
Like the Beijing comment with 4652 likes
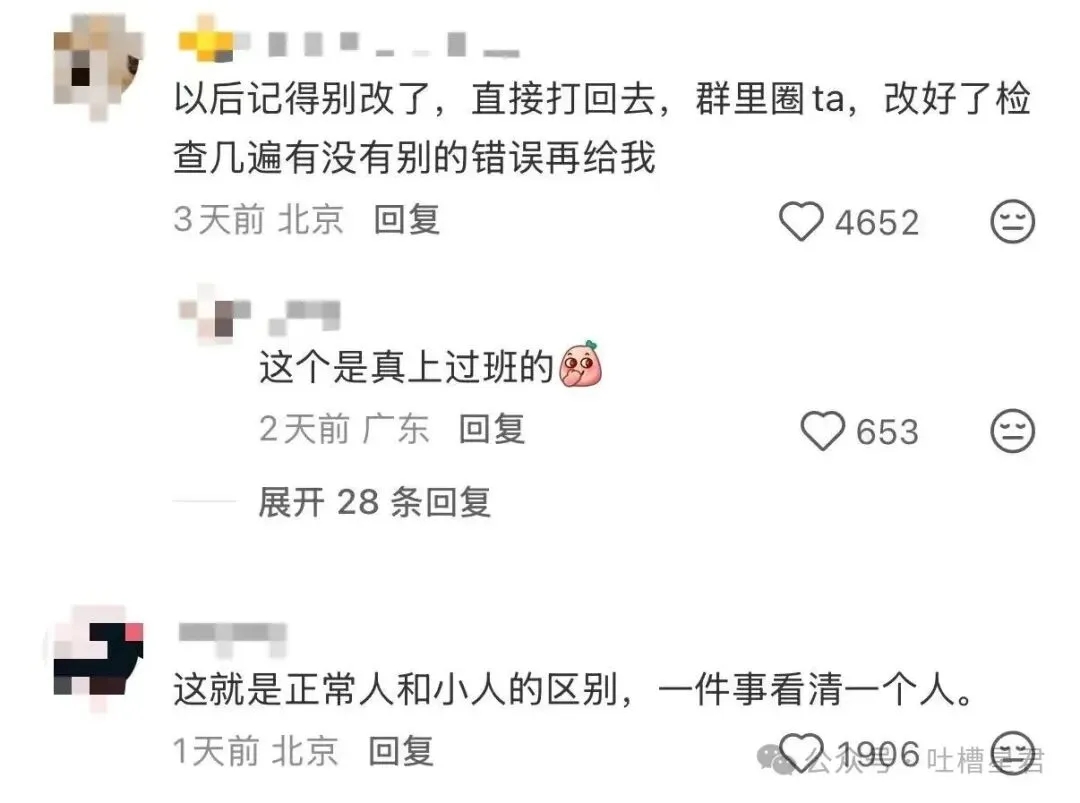[801, 222]
